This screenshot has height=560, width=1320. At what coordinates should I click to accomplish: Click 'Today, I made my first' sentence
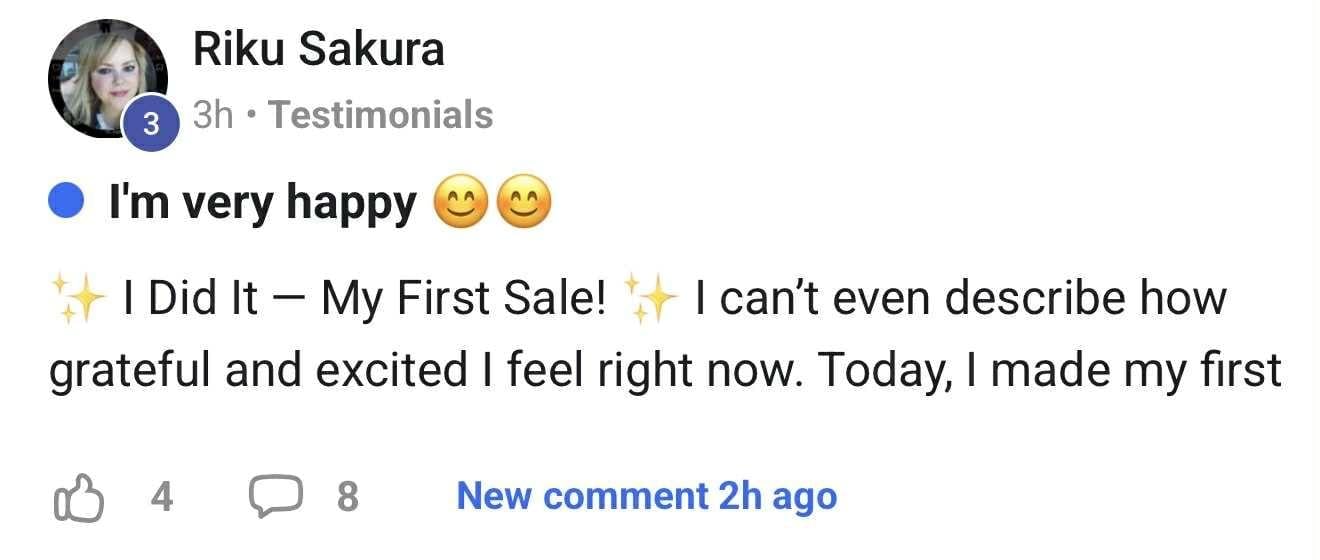pos(1049,370)
